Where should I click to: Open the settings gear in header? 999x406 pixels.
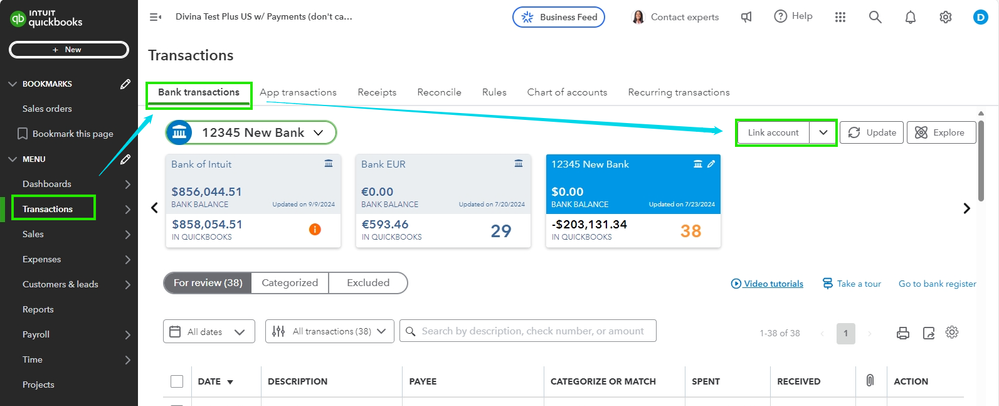(x=945, y=17)
